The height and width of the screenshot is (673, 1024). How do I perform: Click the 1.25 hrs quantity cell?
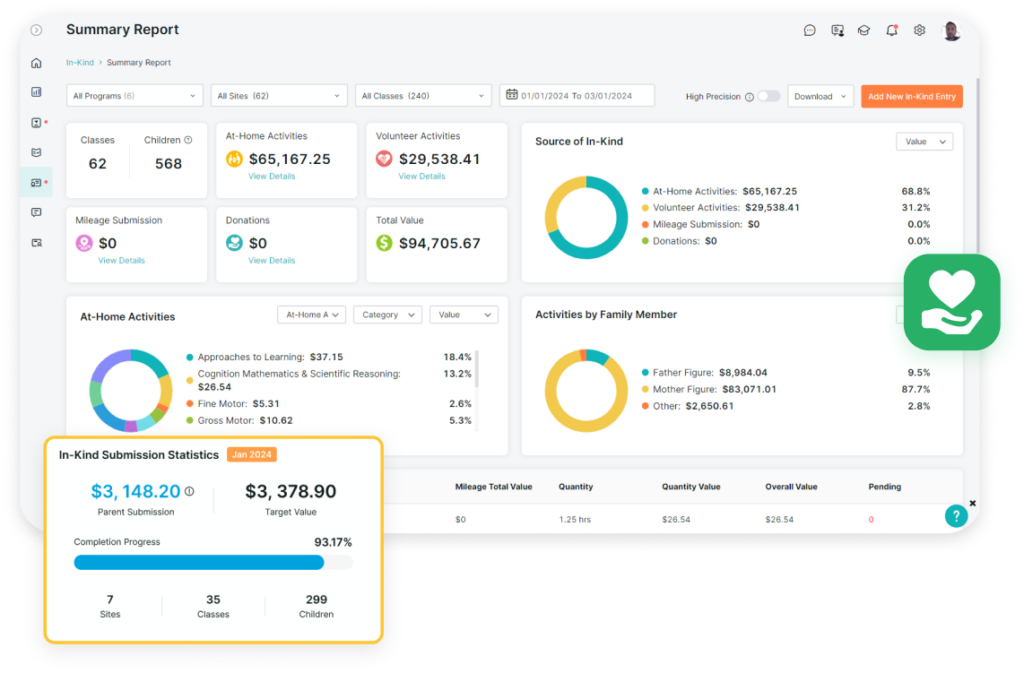(x=575, y=520)
